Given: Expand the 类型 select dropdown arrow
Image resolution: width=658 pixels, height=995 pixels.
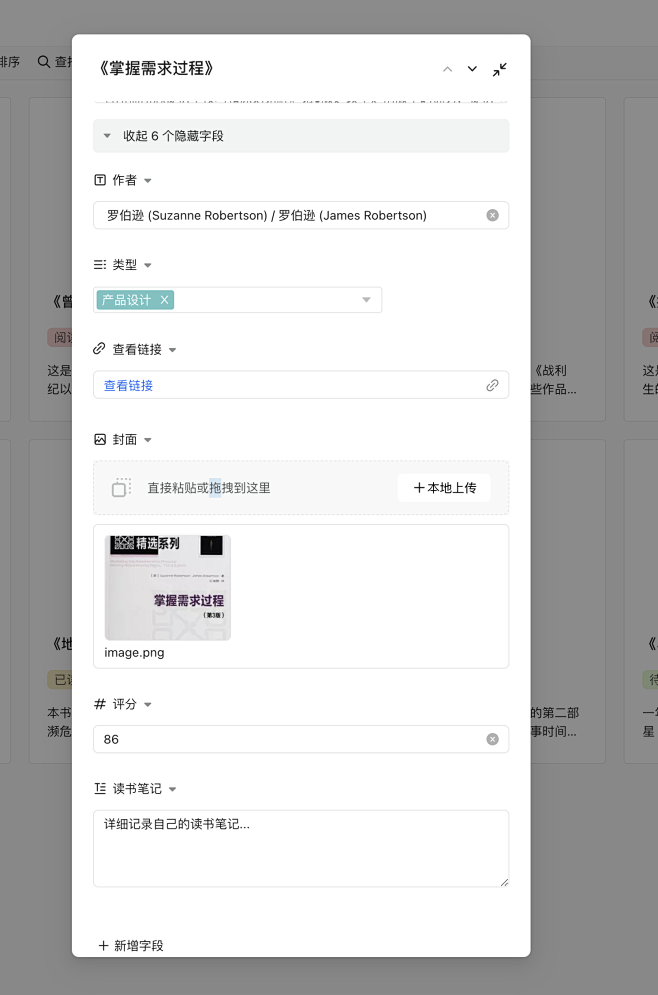Looking at the screenshot, I should tap(366, 300).
